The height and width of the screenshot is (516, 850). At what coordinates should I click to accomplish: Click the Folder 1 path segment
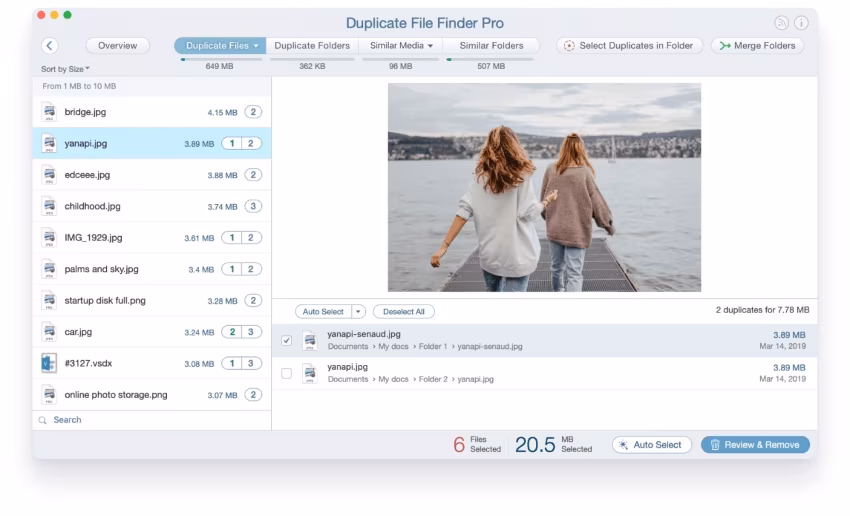pos(433,346)
